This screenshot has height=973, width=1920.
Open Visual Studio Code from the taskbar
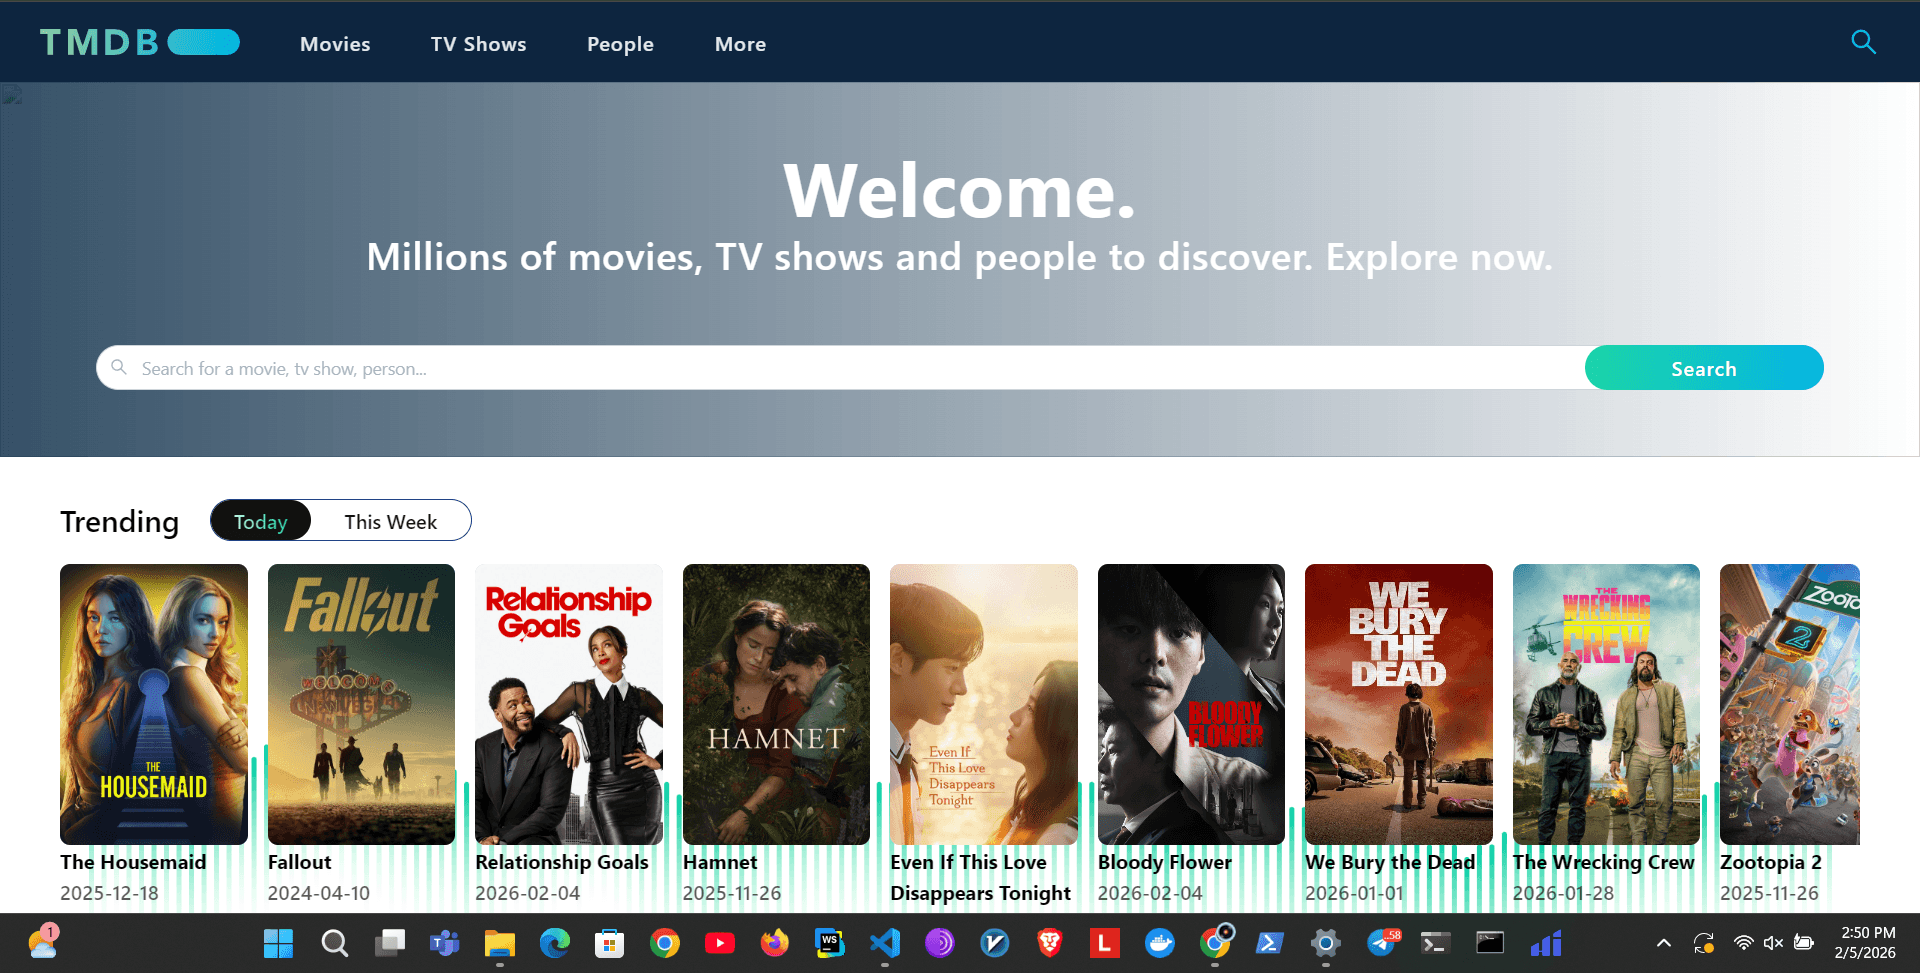(885, 943)
